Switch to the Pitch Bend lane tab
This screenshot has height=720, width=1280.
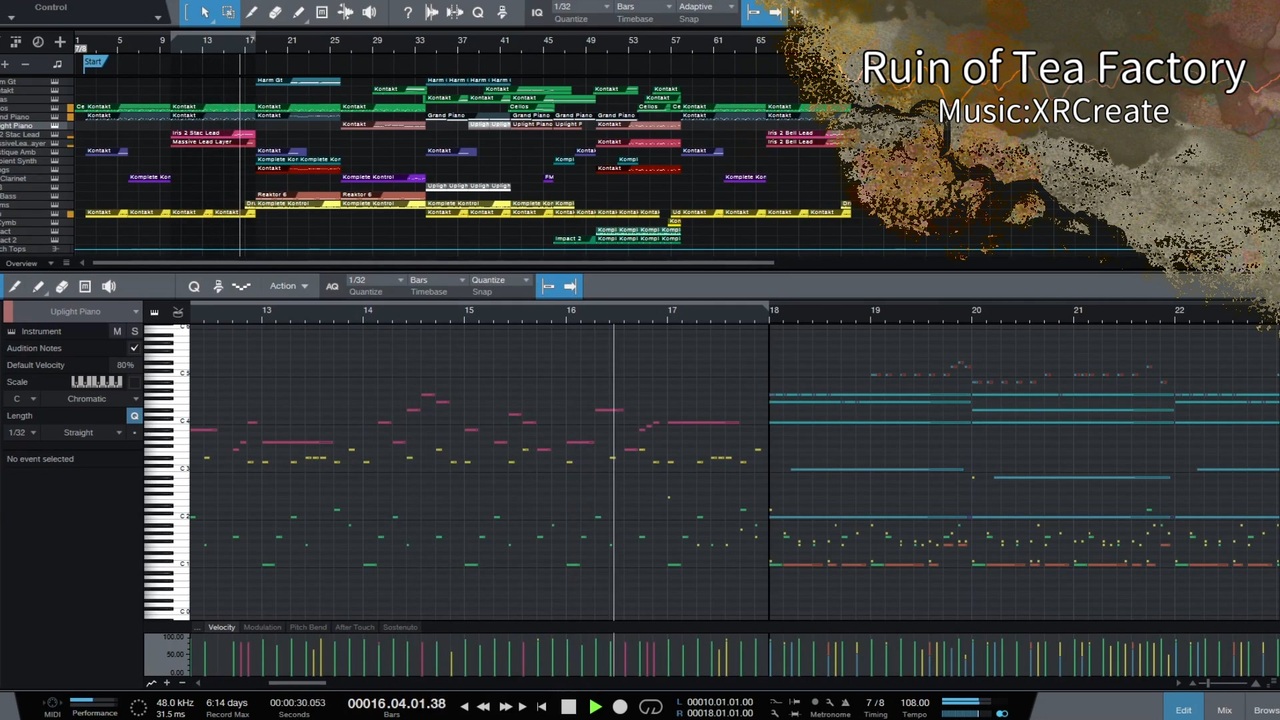(x=308, y=627)
